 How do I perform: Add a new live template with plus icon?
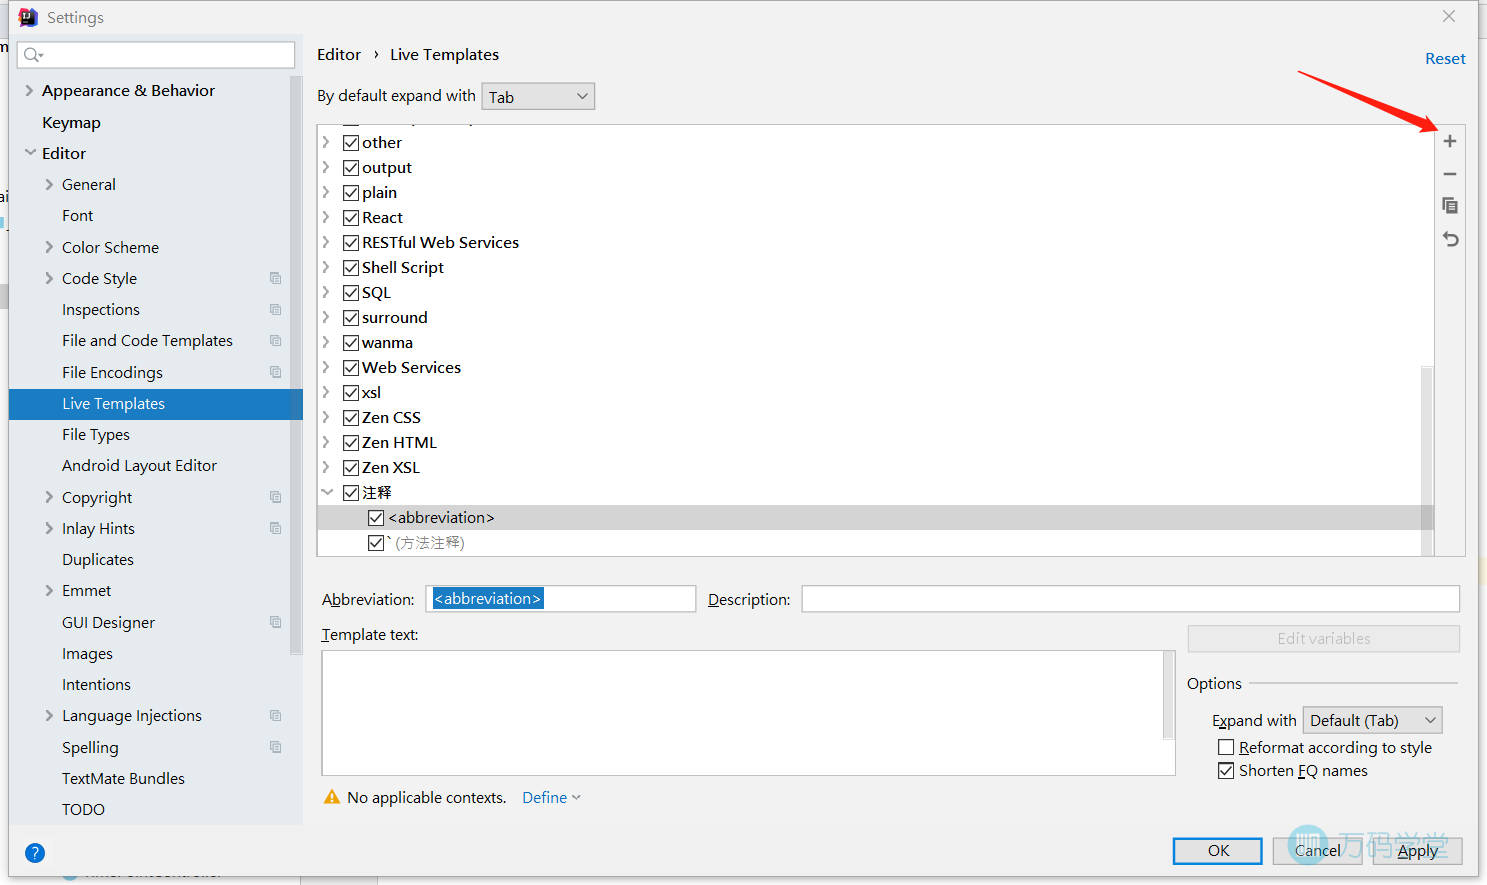(x=1449, y=141)
